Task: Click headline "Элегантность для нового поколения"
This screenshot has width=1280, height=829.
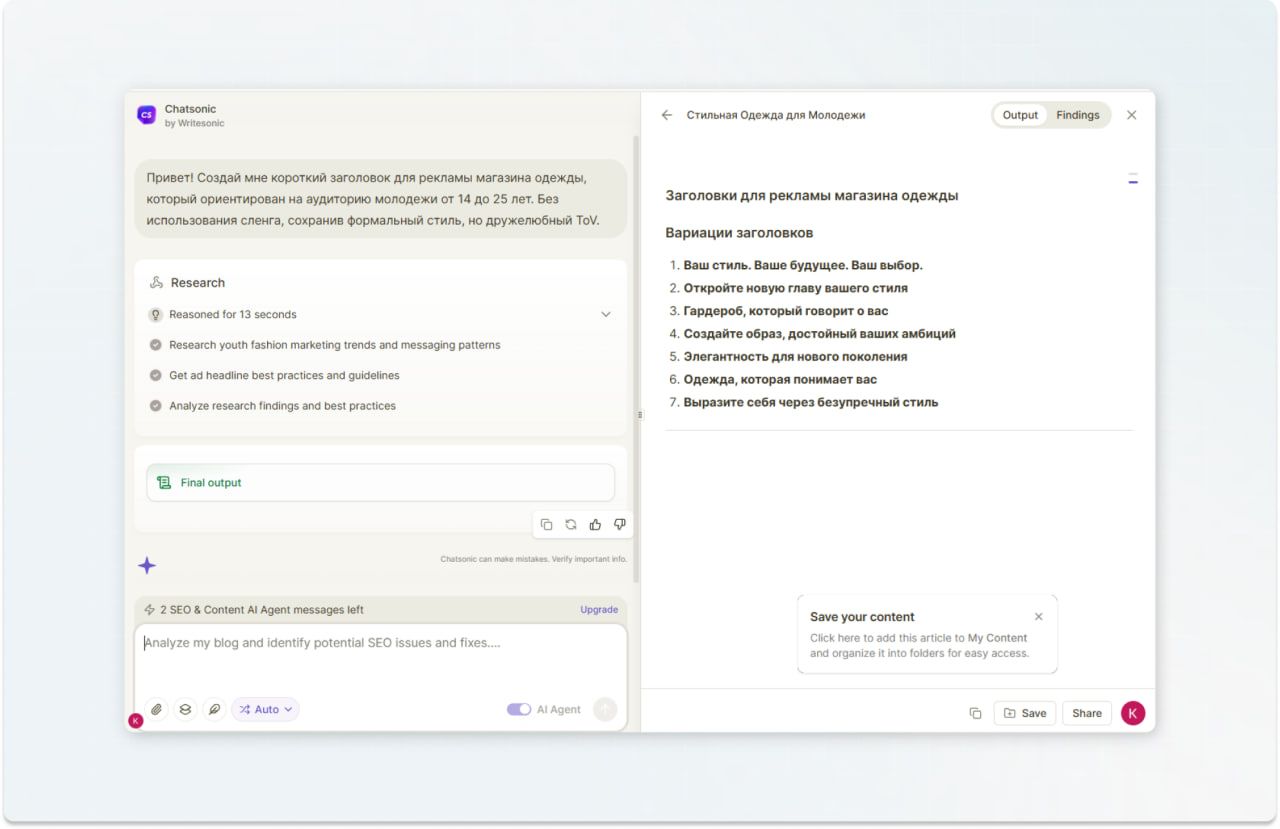Action: coord(796,357)
